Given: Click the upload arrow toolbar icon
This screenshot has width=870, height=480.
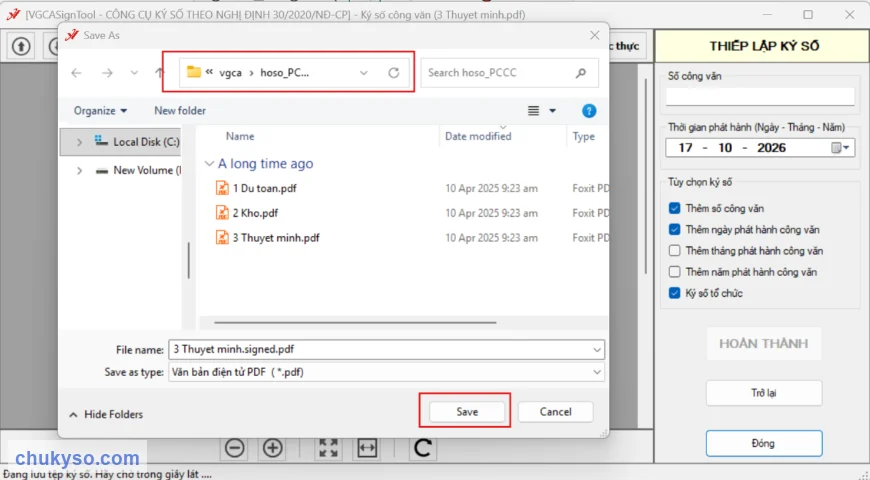Looking at the screenshot, I should coord(21,46).
